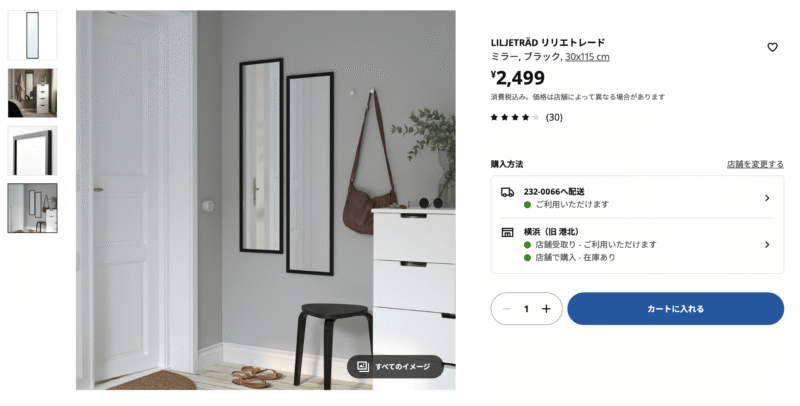Select the bedroom scene thumbnail
The height and width of the screenshot is (406, 800).
pyautogui.click(x=32, y=93)
